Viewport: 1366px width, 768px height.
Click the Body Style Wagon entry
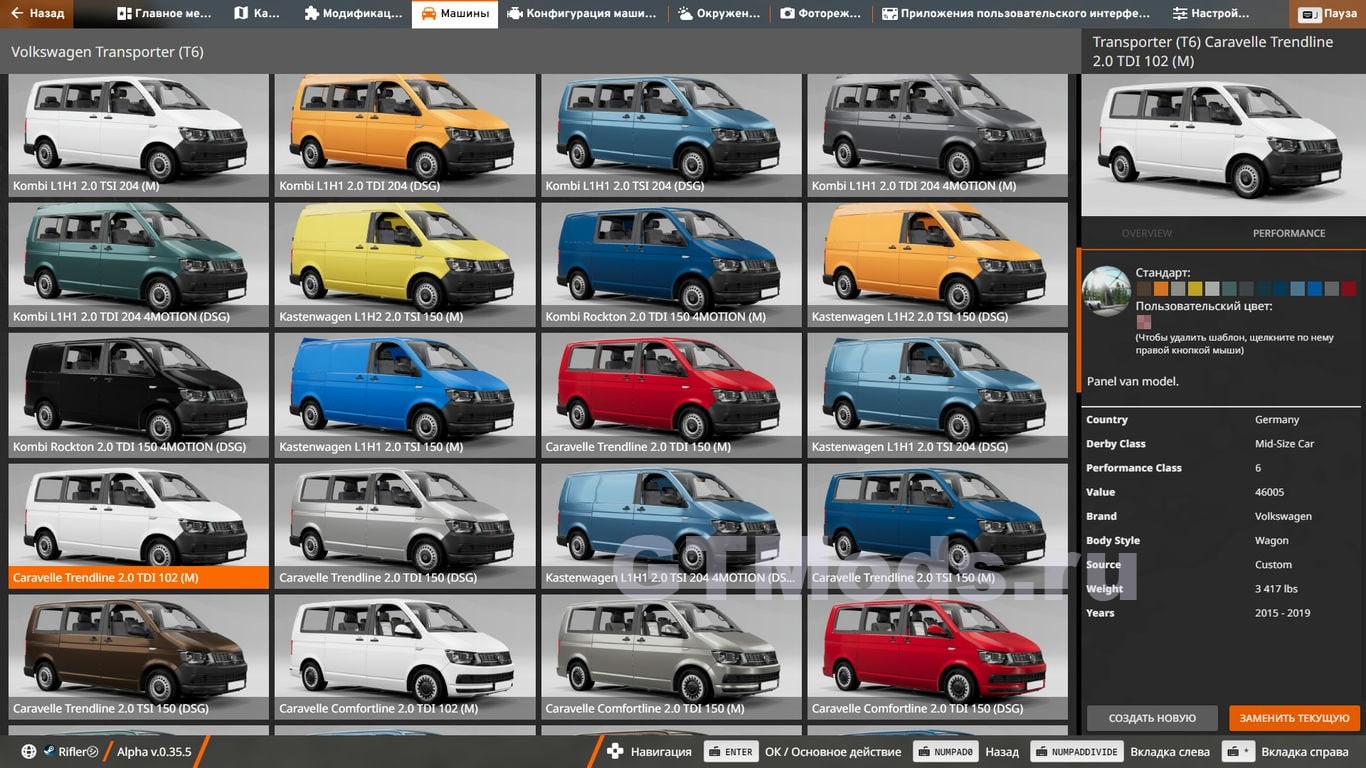tap(1223, 540)
